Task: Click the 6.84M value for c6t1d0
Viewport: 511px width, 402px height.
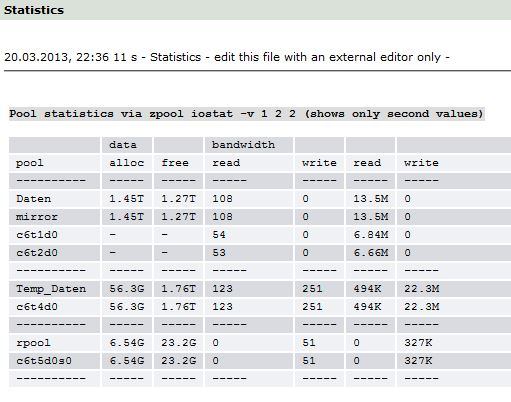Action: tap(371, 235)
